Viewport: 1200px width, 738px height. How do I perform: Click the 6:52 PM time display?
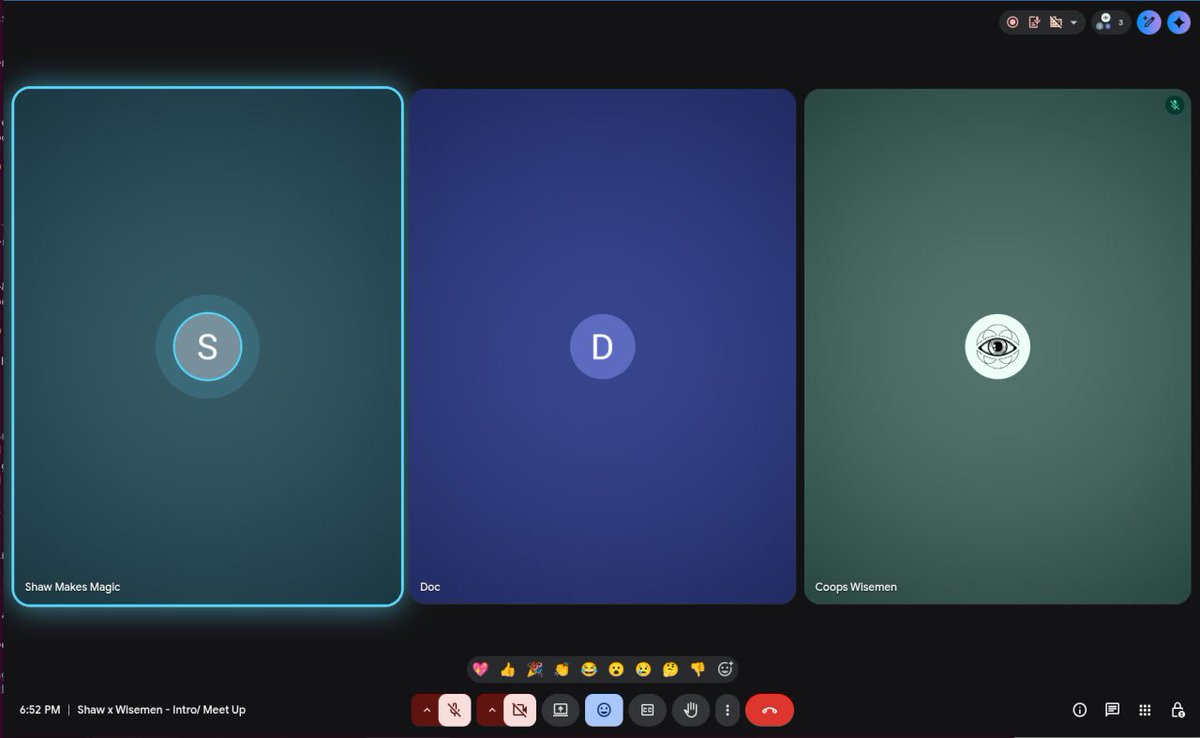(39, 710)
